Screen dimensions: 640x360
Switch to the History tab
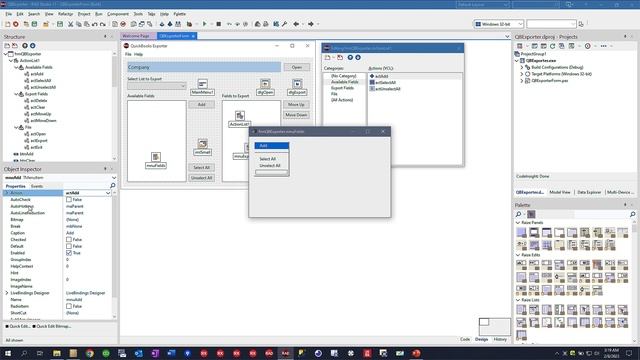coord(500,339)
